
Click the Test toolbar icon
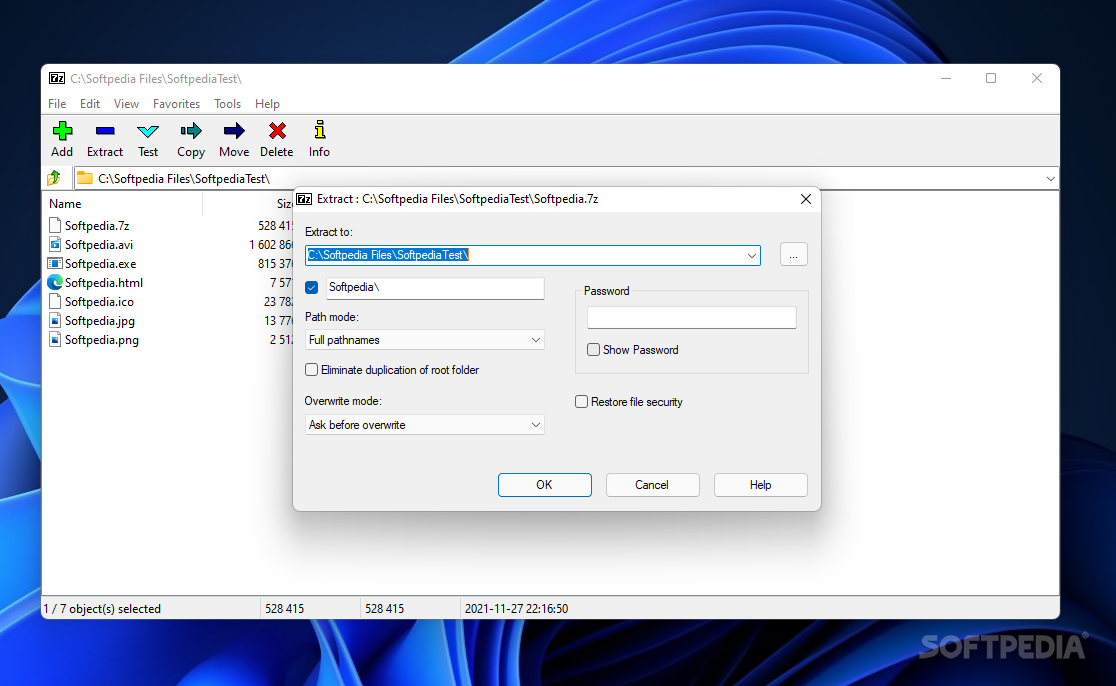148,131
